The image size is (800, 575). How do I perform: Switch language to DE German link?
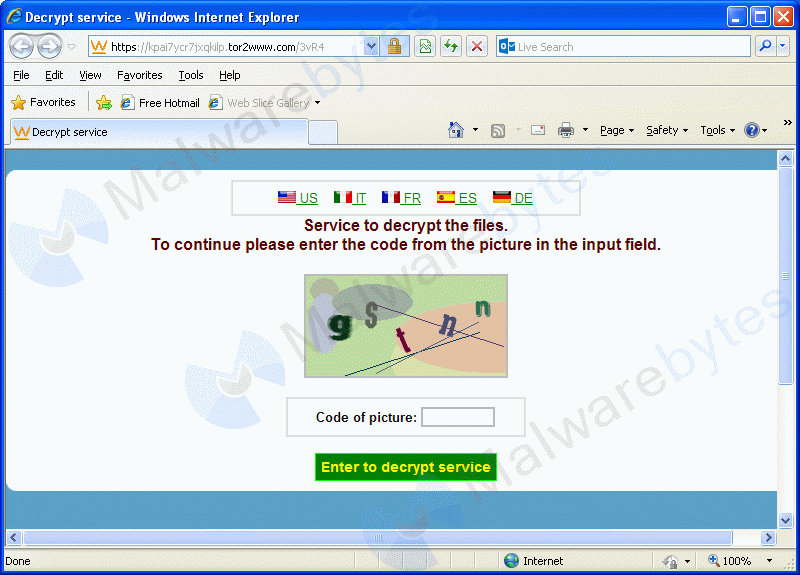pyautogui.click(x=513, y=198)
